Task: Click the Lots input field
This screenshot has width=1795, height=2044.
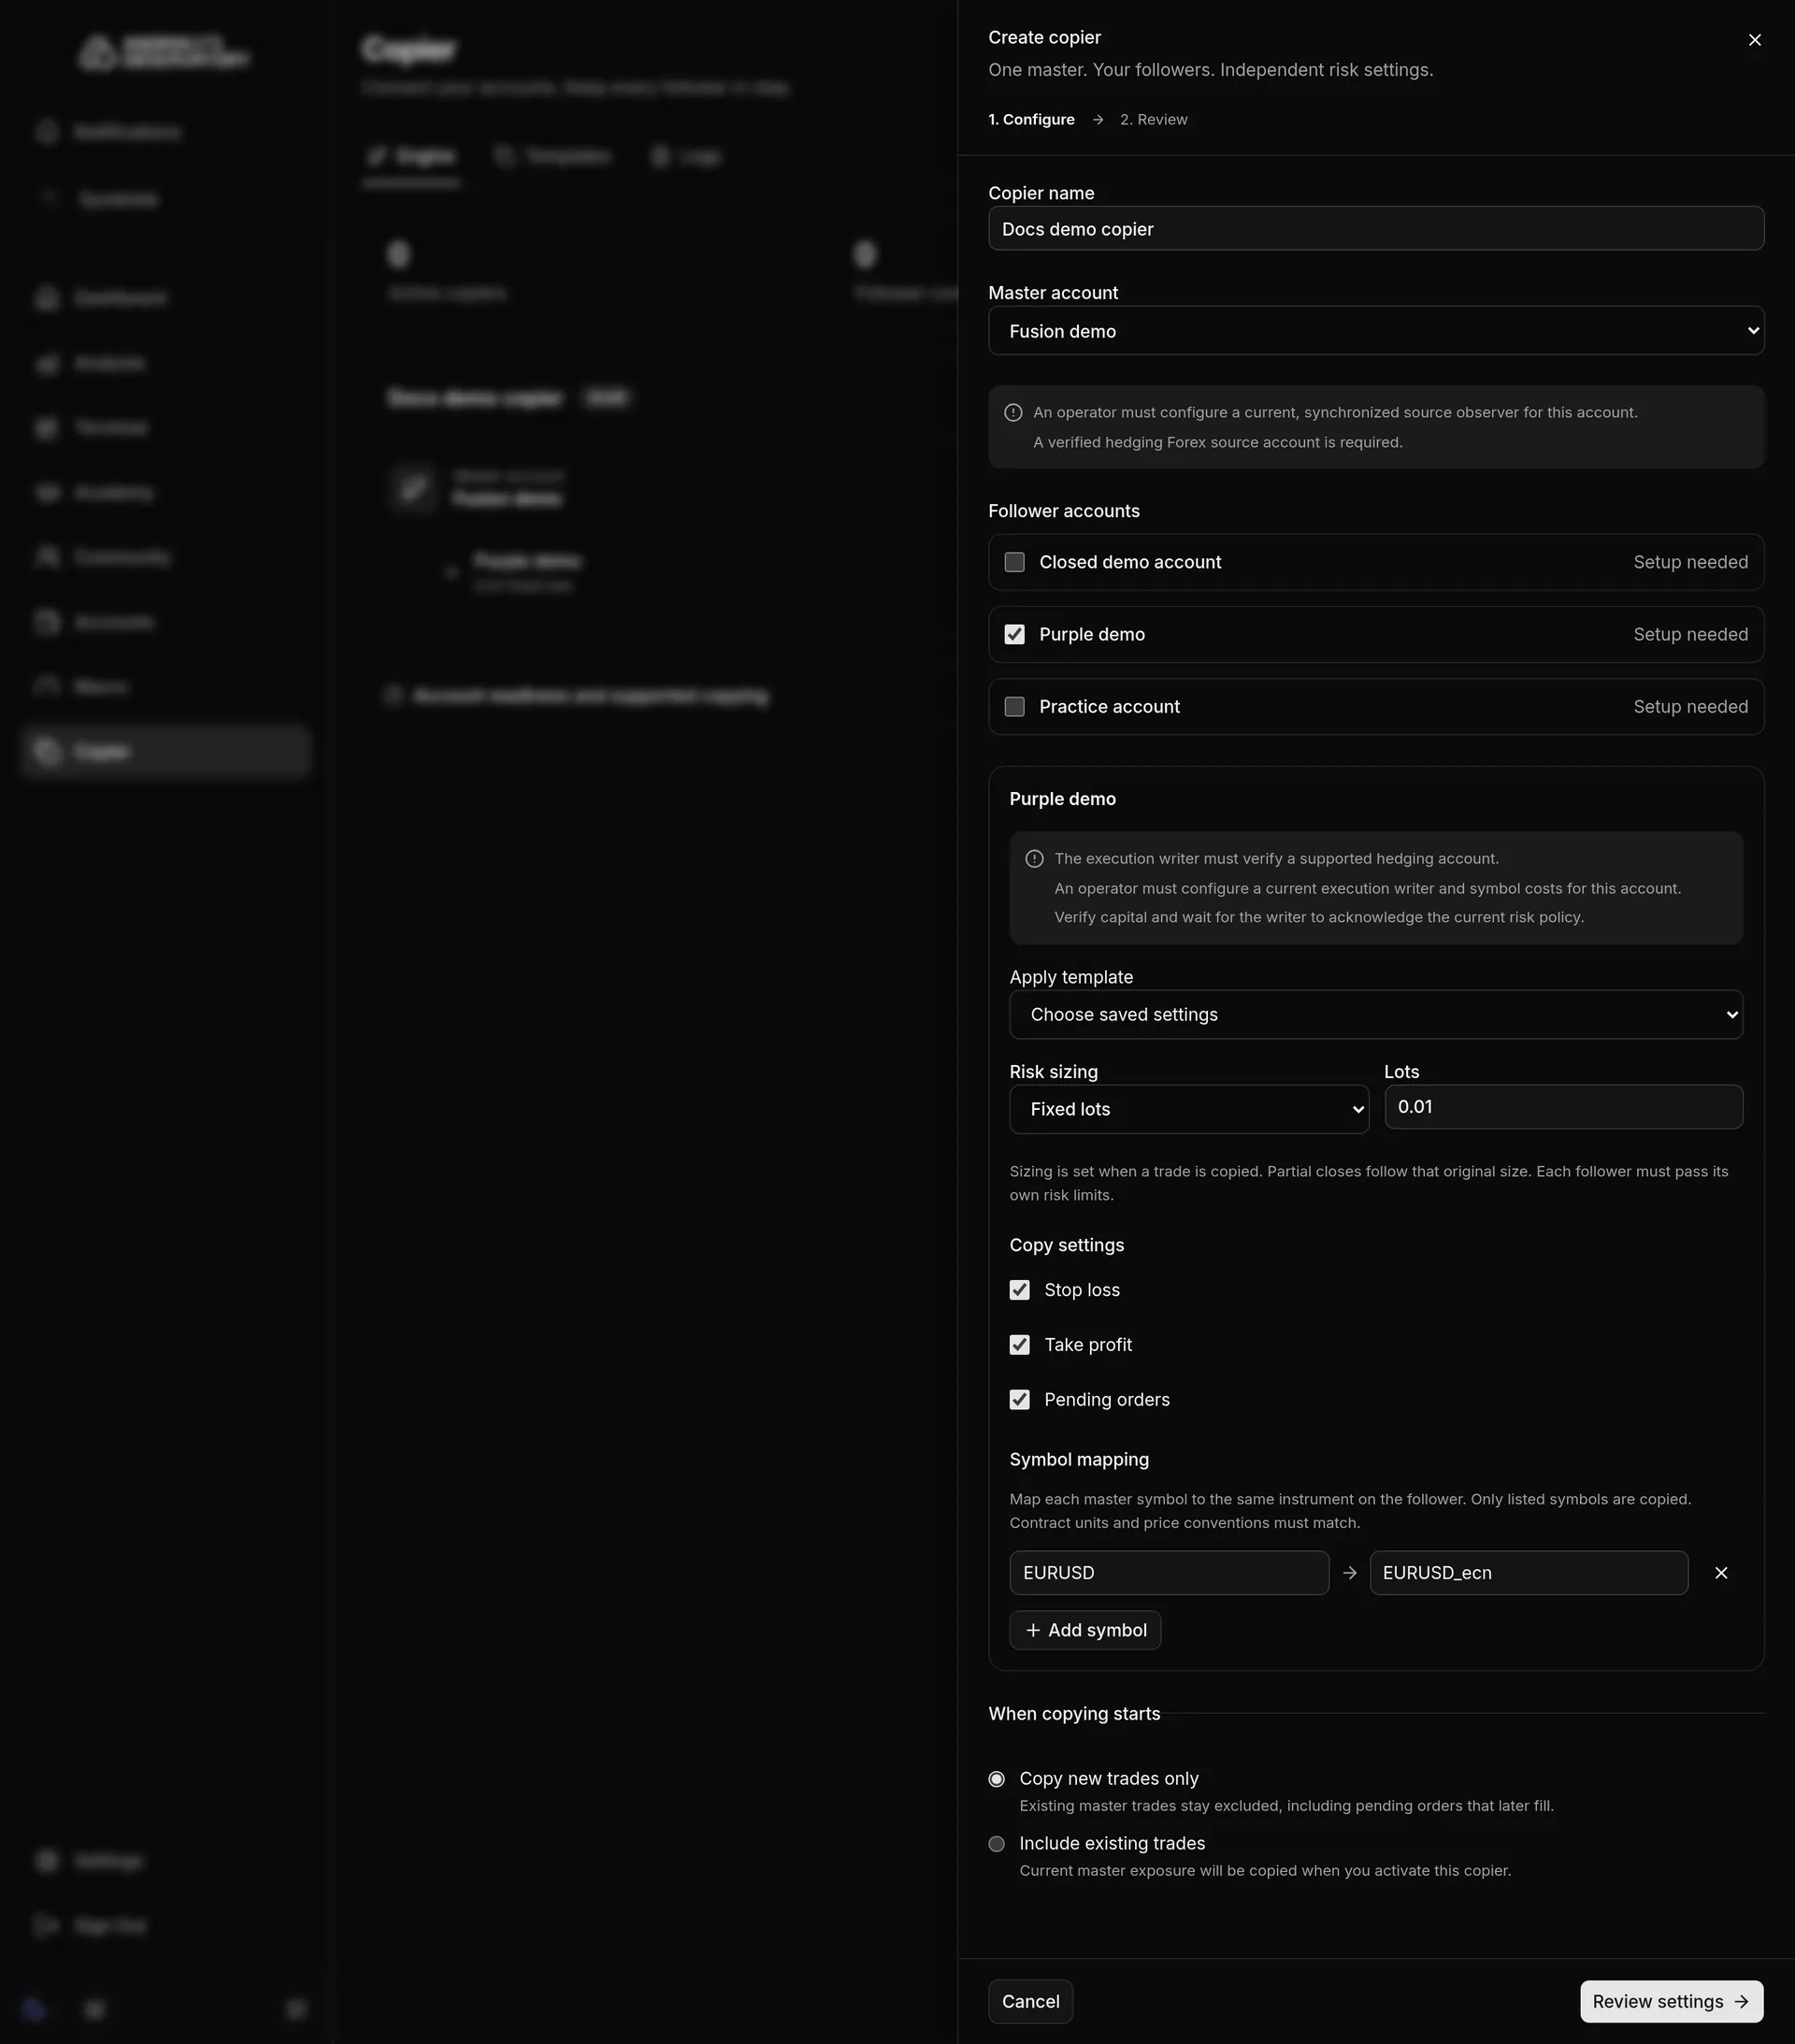Action: point(1563,1107)
